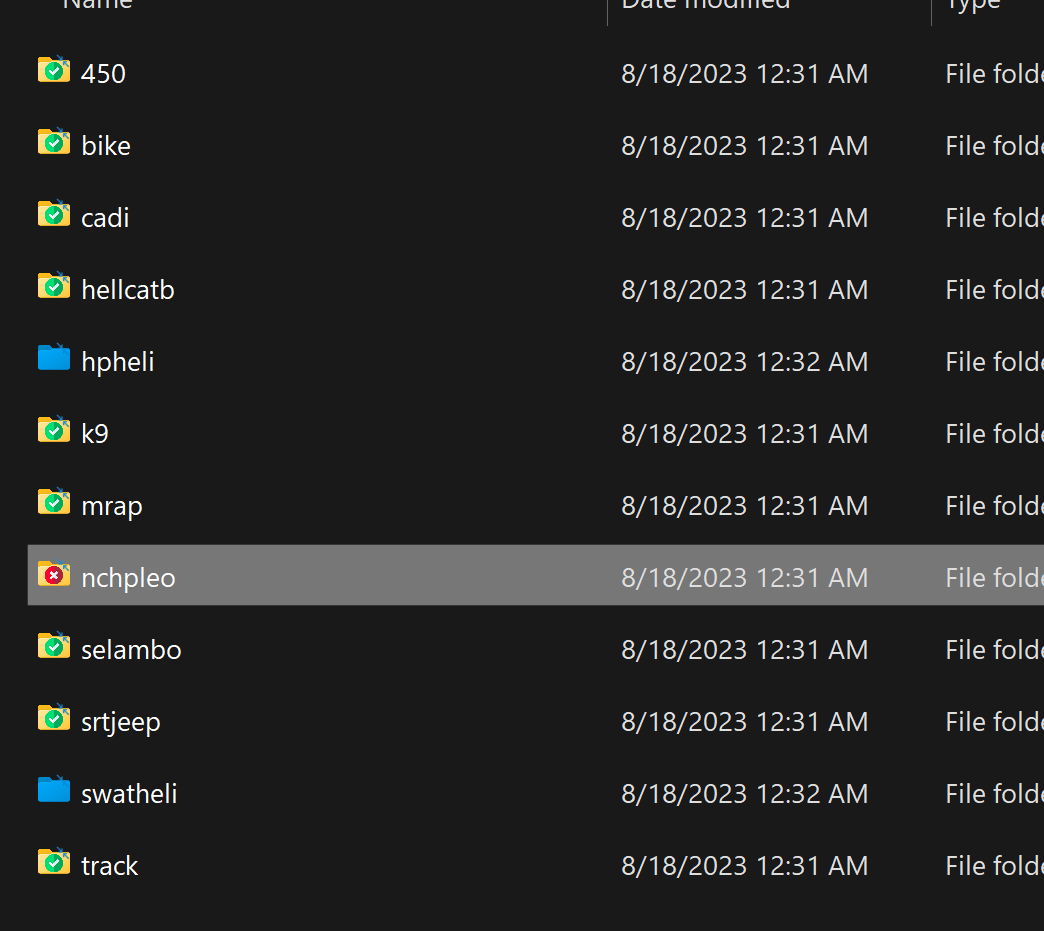Click the date modified of hpheli

[x=744, y=362]
